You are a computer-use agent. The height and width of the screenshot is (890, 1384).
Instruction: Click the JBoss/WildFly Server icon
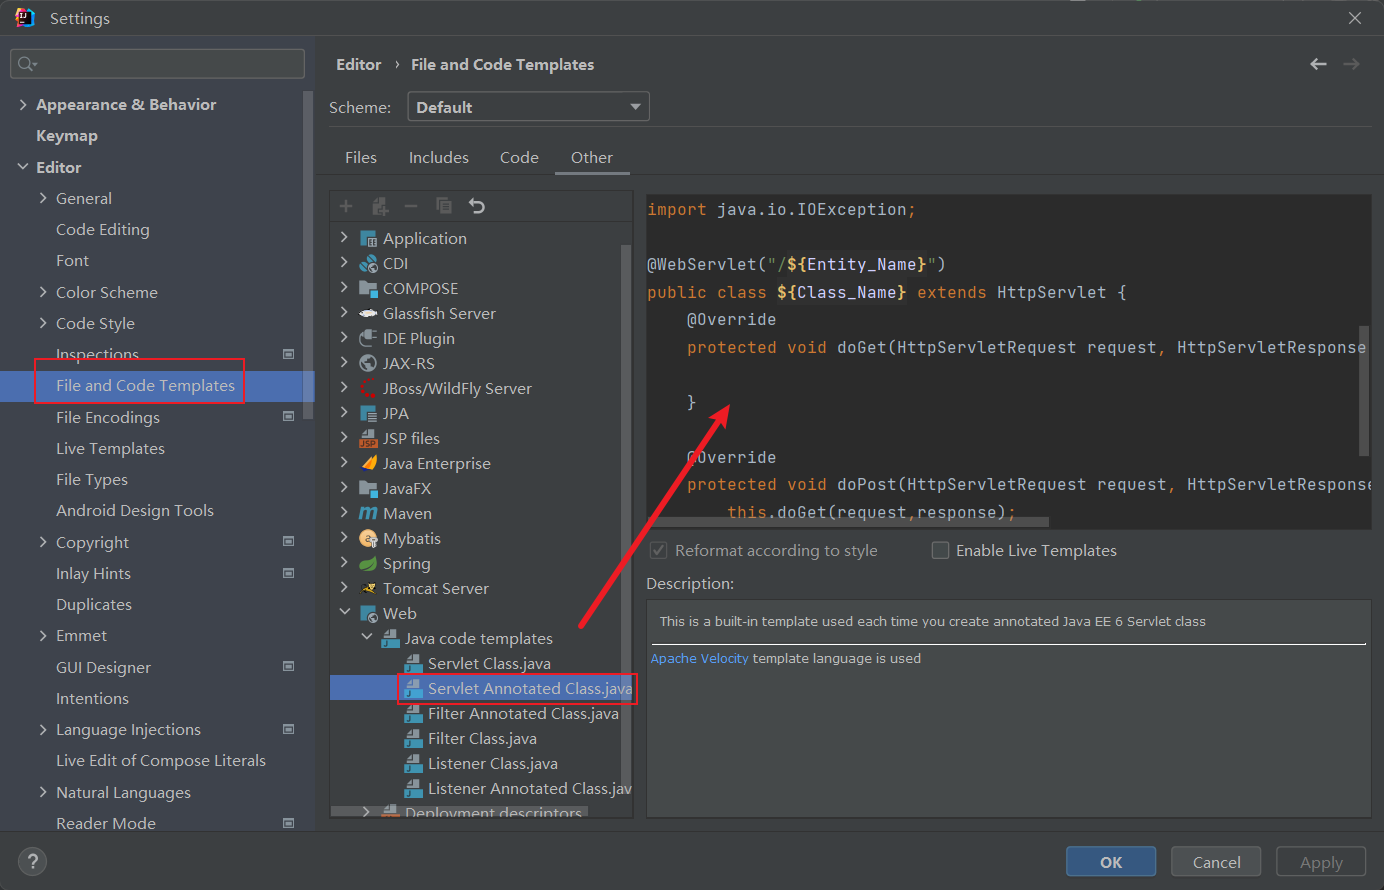(368, 389)
